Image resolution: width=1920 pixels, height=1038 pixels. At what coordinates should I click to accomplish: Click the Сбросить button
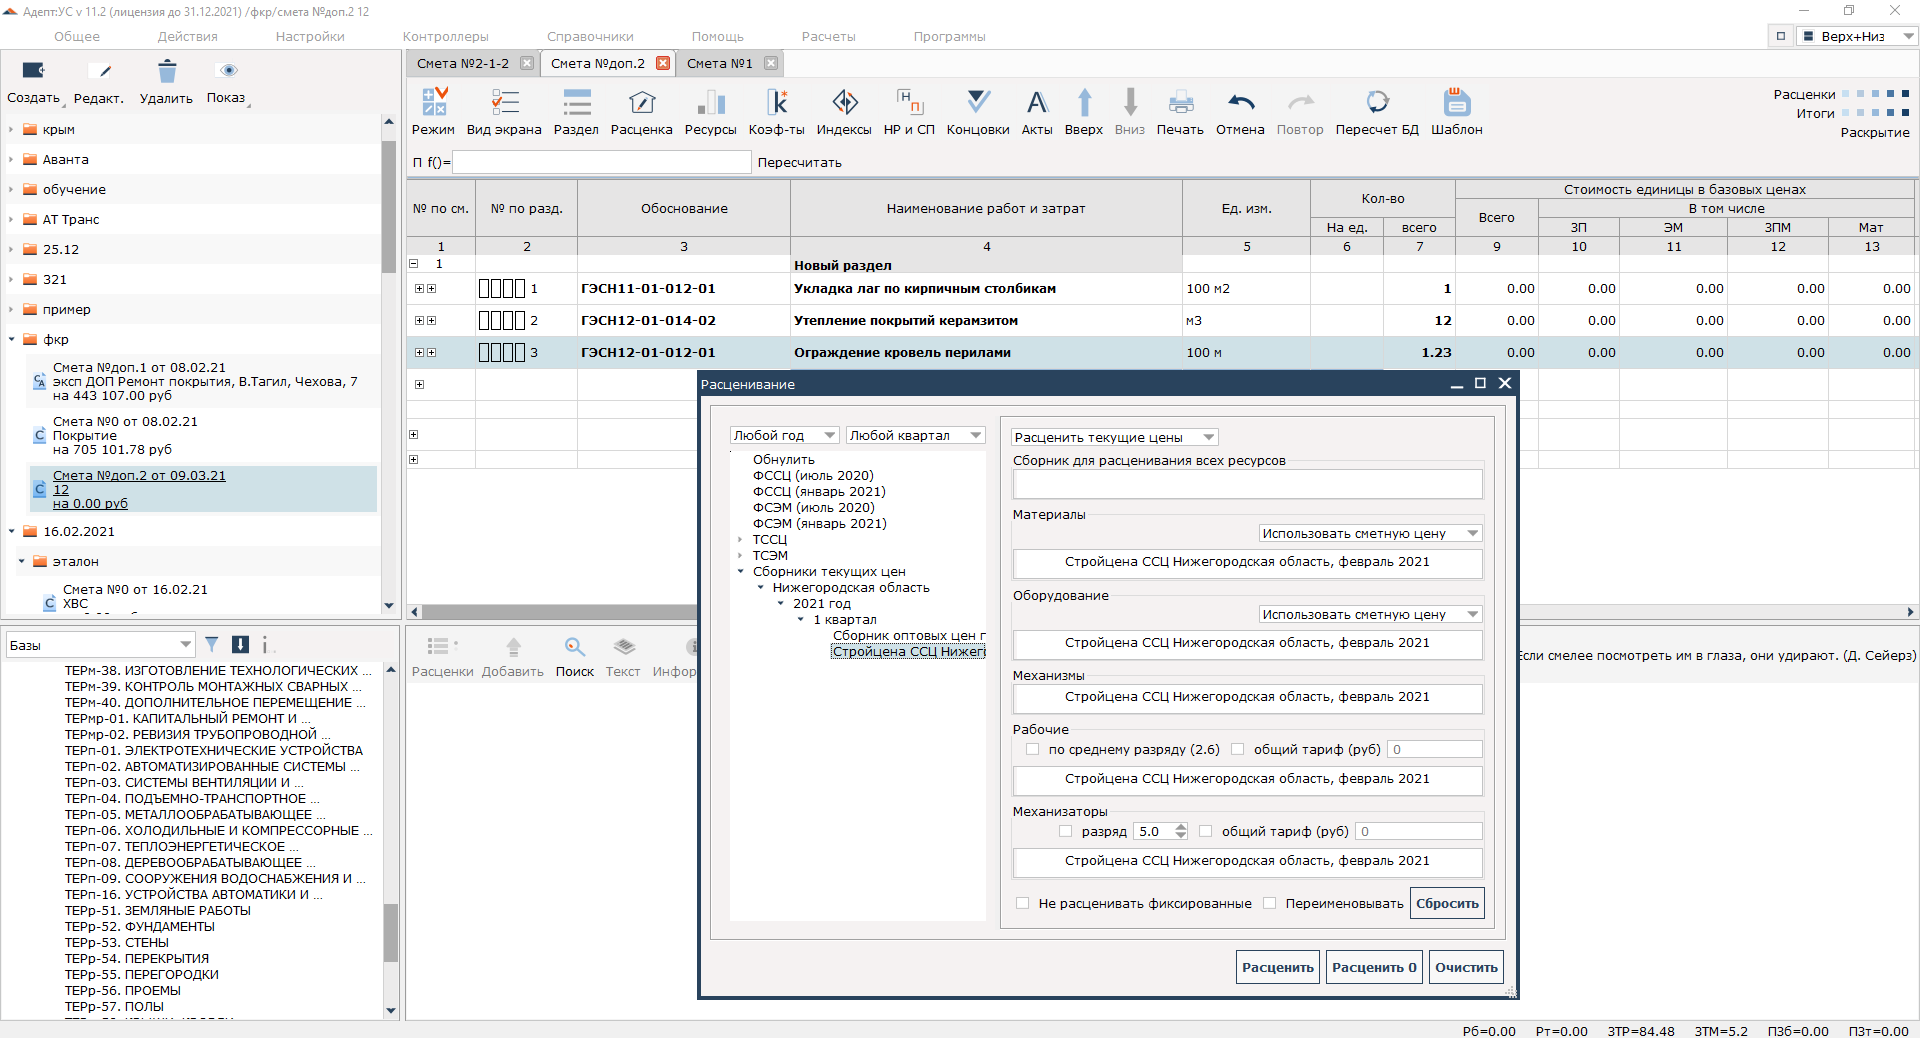coord(1447,903)
